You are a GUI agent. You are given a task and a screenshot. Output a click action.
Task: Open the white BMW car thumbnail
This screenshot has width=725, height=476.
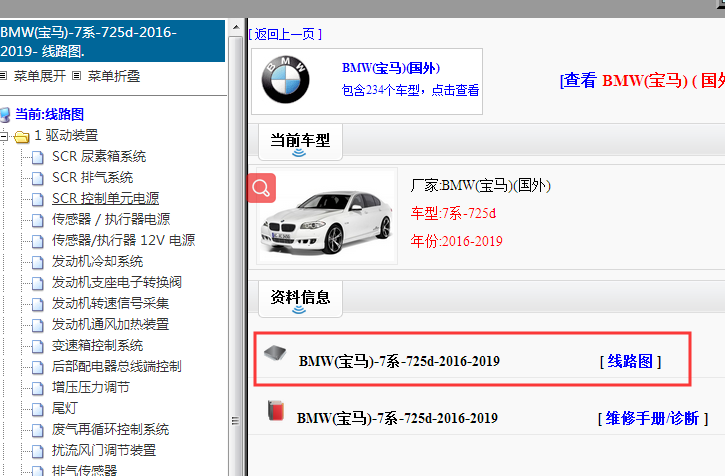coord(327,216)
